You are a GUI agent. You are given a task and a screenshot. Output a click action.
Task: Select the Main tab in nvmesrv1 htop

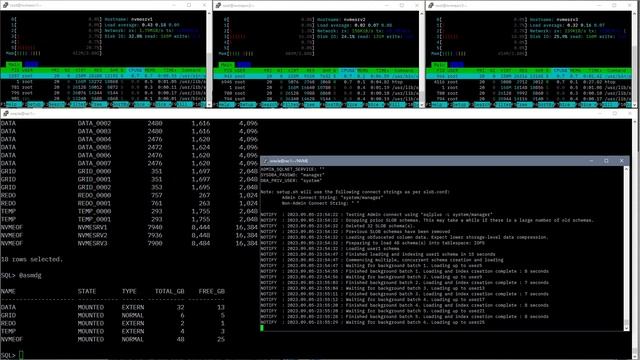[14, 64]
